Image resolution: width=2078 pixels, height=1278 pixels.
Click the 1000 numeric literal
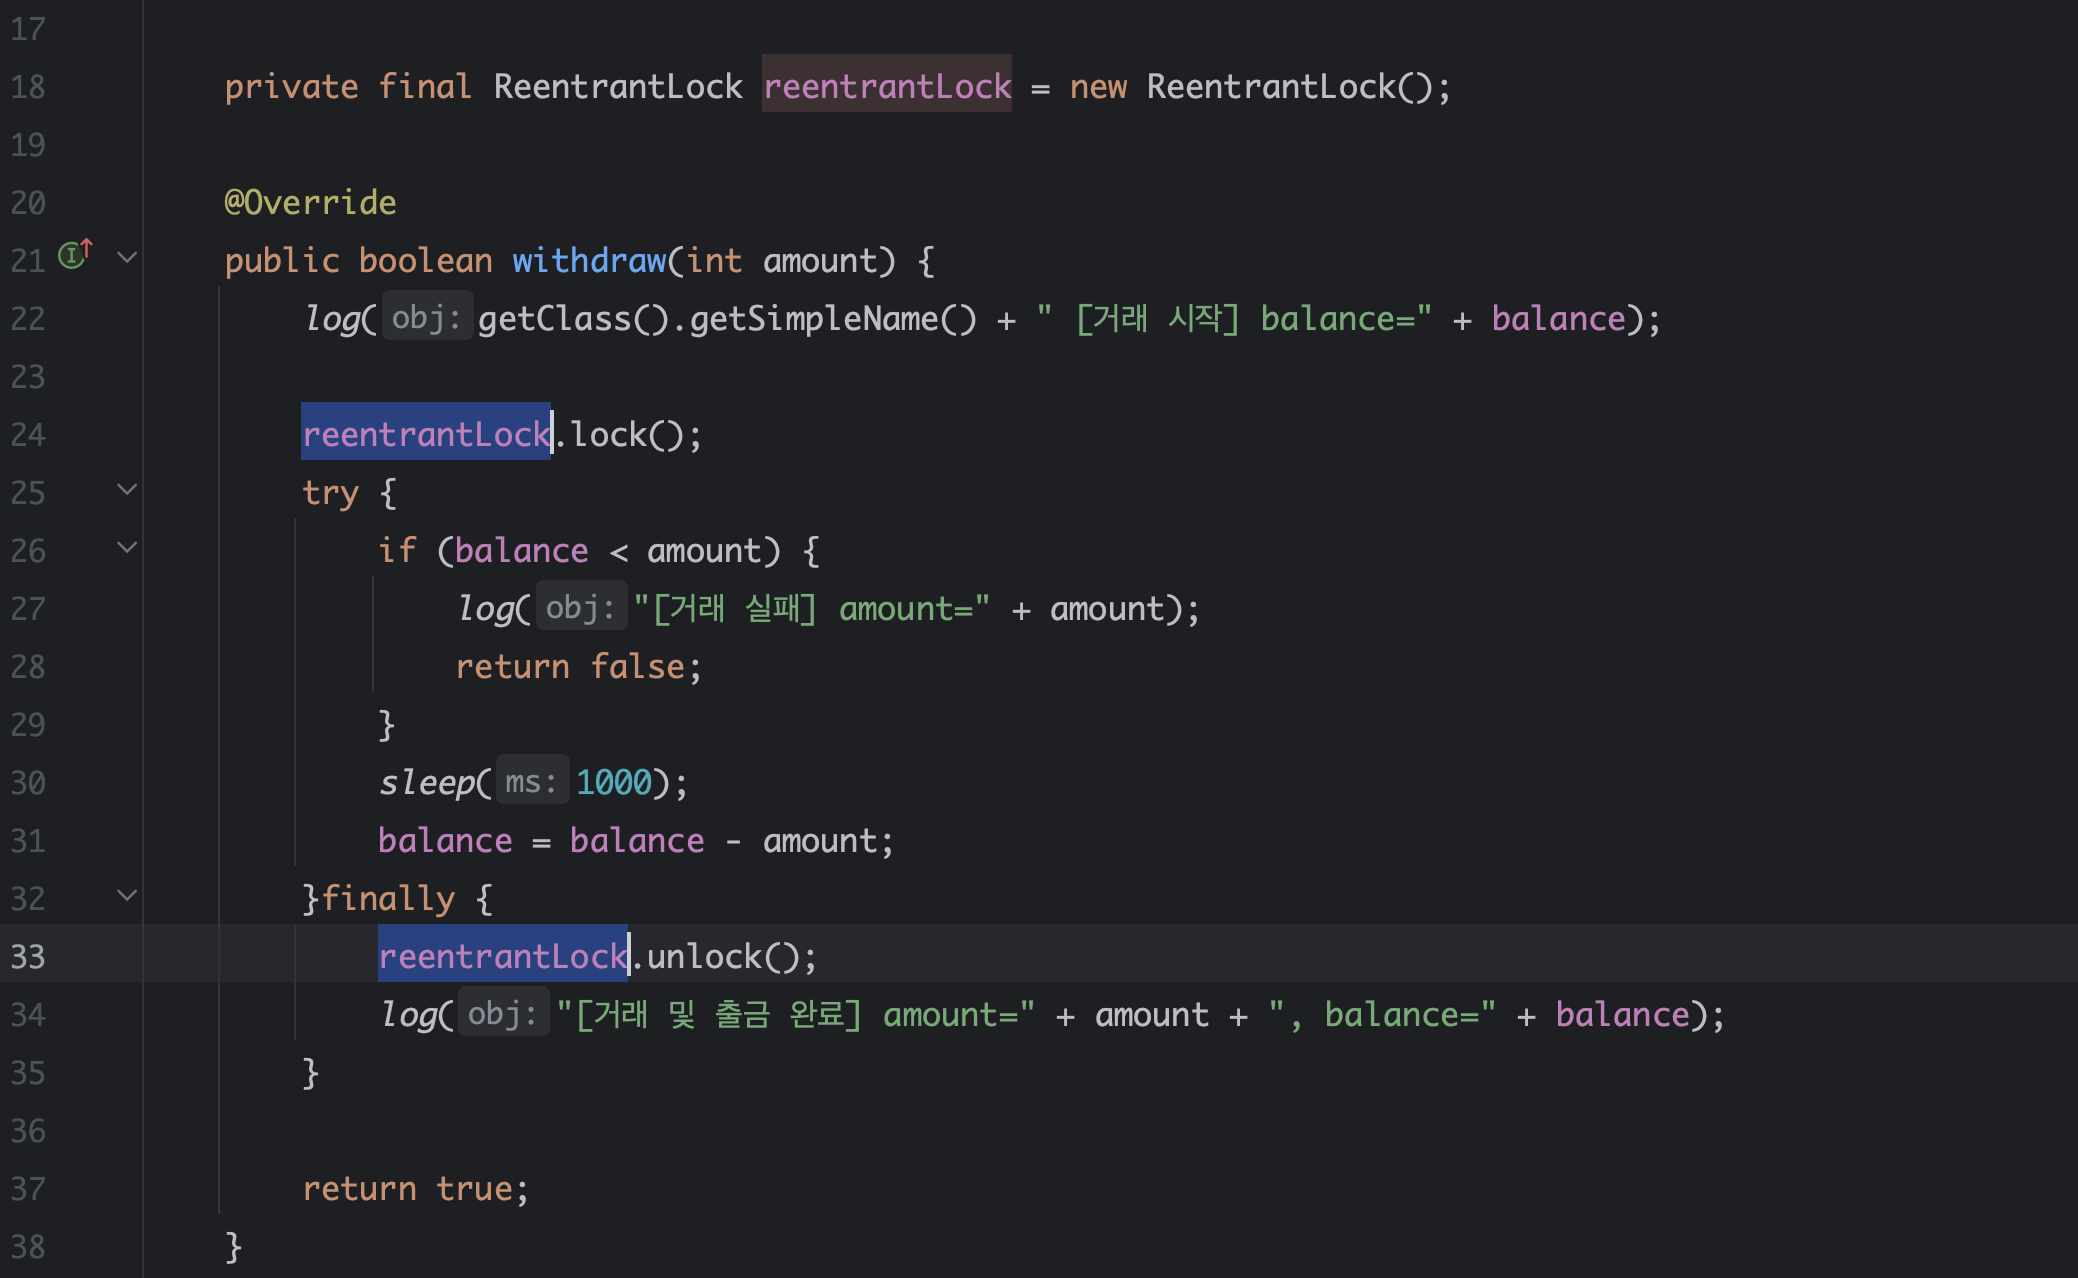tap(614, 782)
